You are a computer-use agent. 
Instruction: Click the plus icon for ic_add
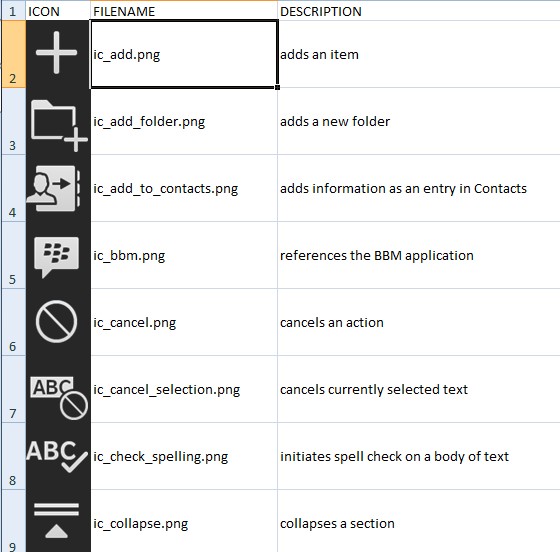(56, 52)
